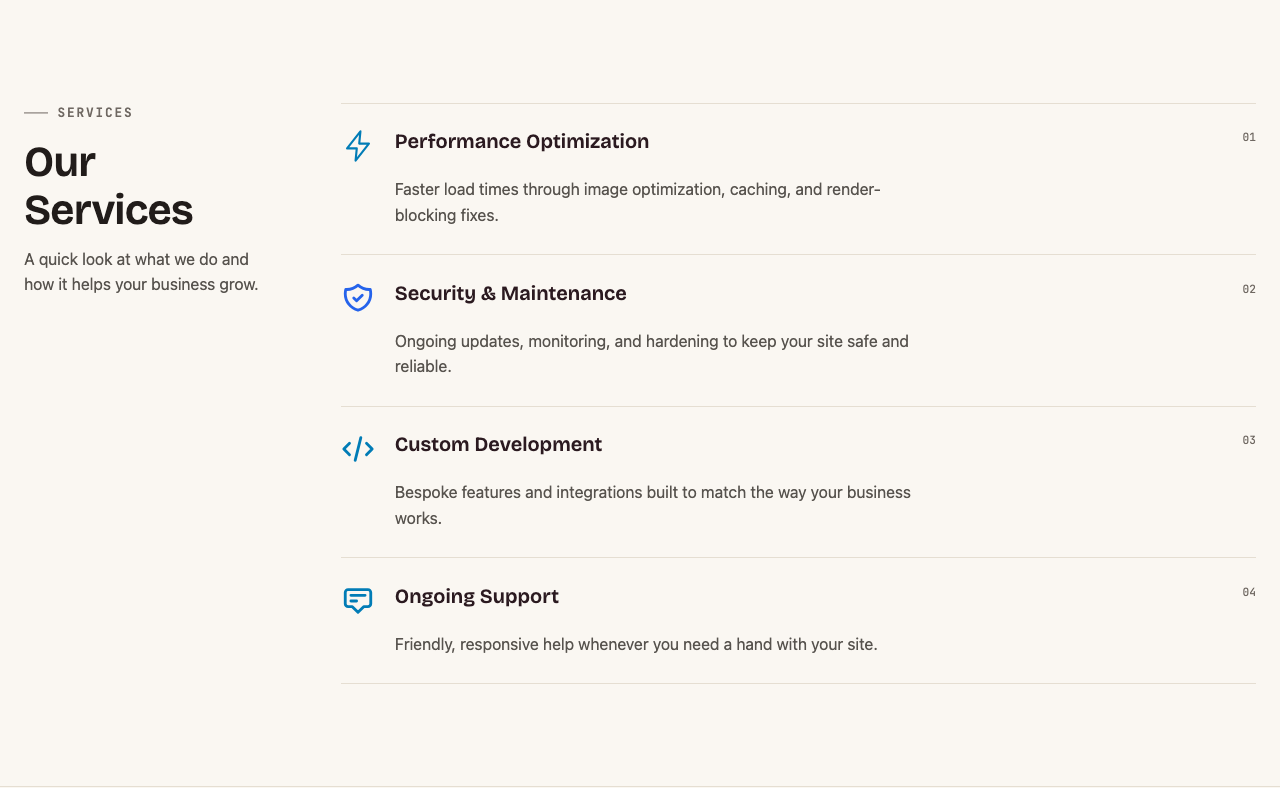This screenshot has width=1280, height=788.
Task: Click the 01 item number
Action: coord(1249,137)
